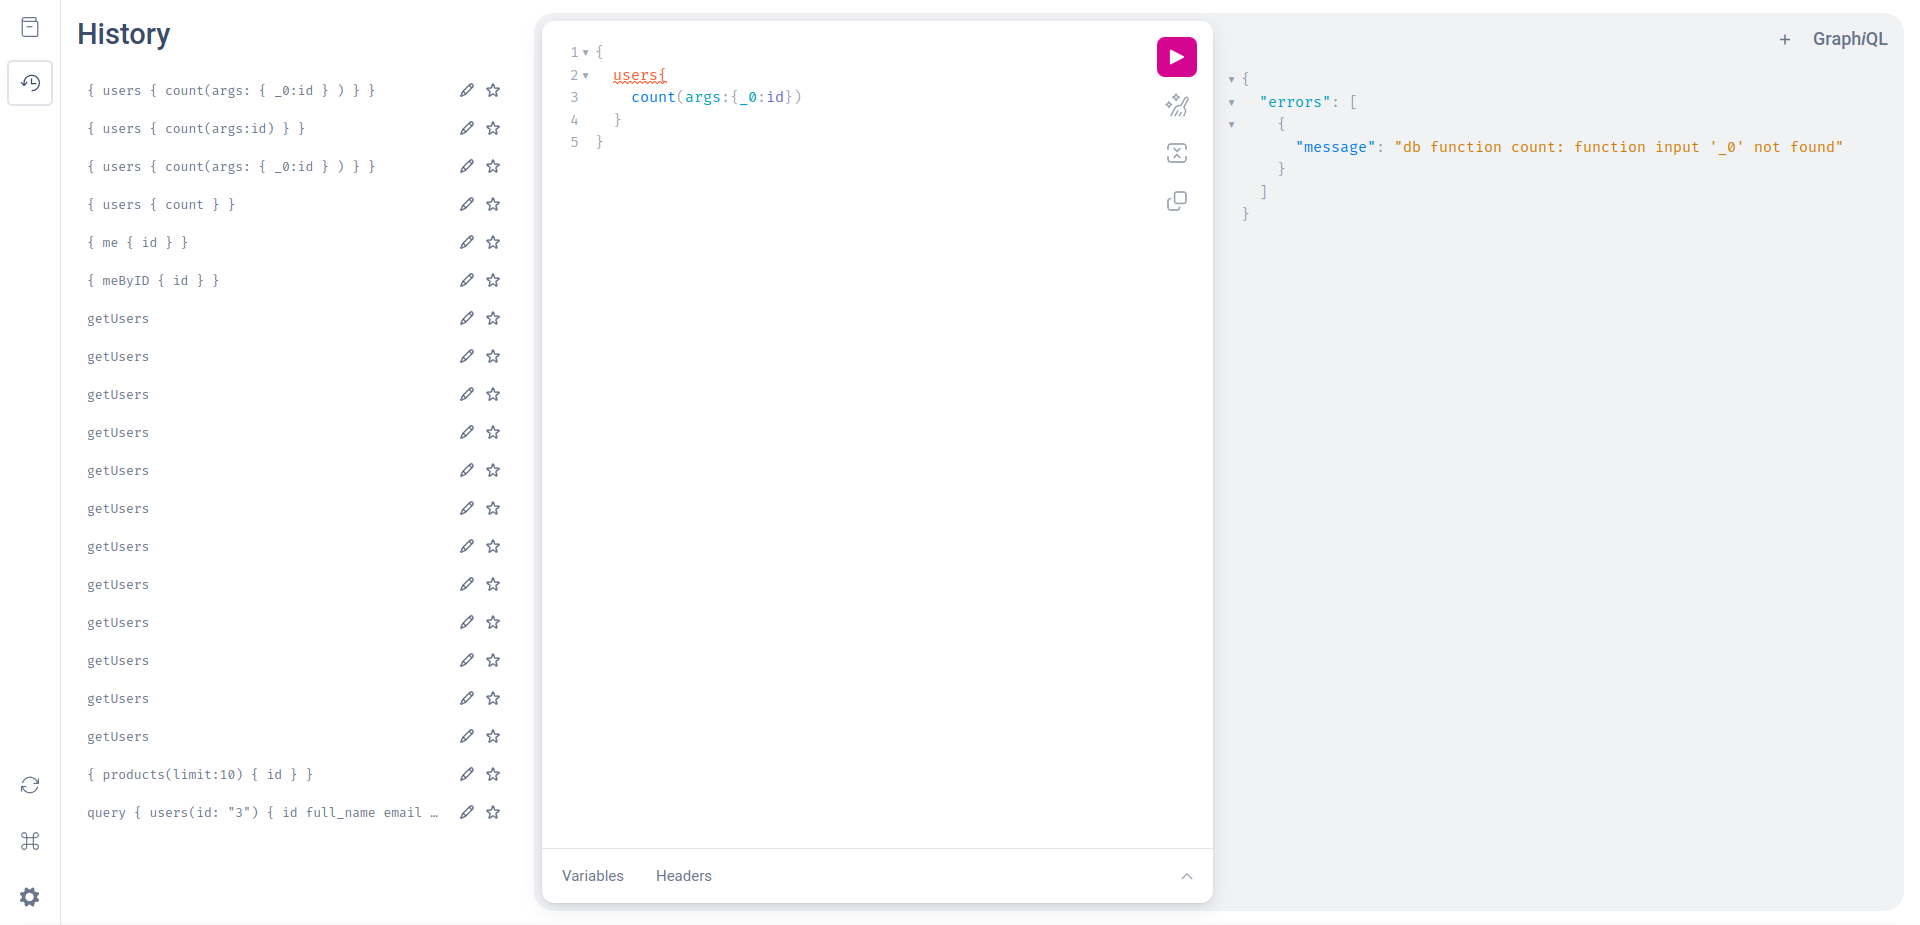Copy the query via the copy icon
The height and width of the screenshot is (925, 1920).
coord(1176,201)
